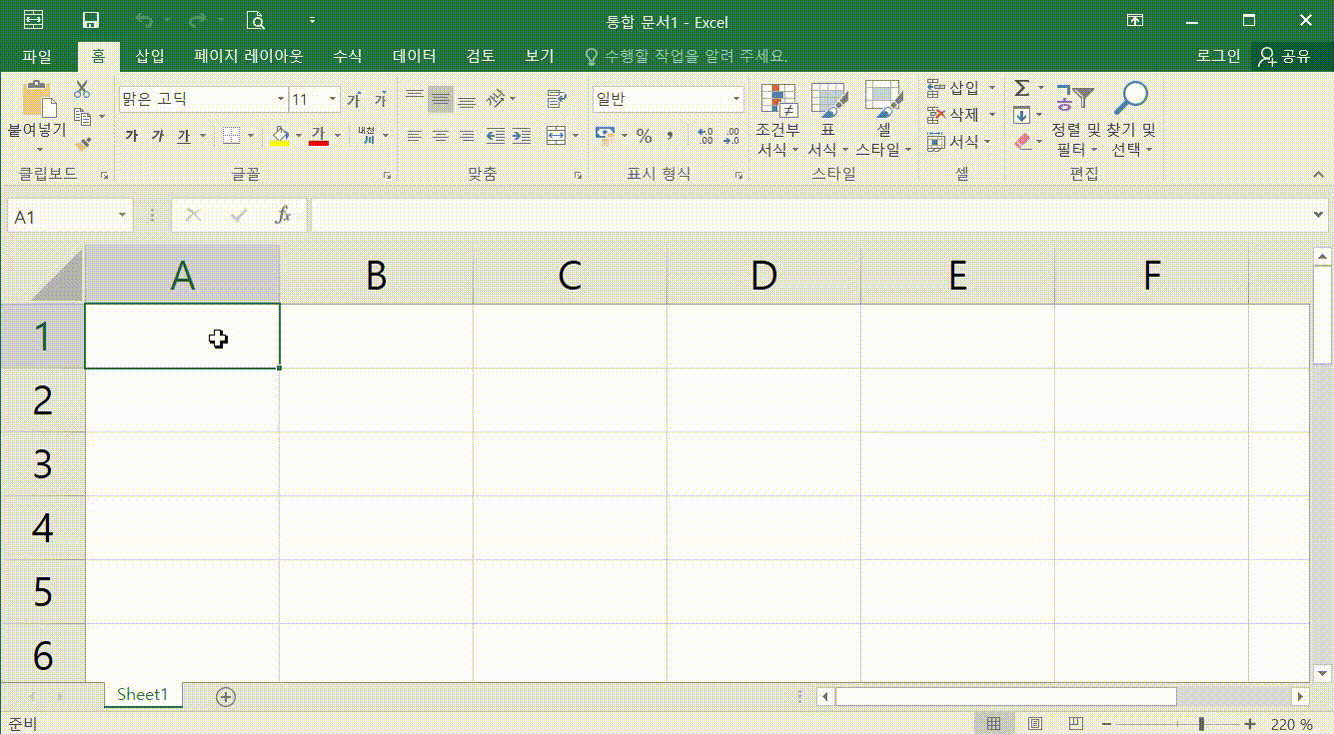Click the Paste (붙여넣기) clipboard icon
Viewport: 1334px width, 734px height.
pos(38,100)
